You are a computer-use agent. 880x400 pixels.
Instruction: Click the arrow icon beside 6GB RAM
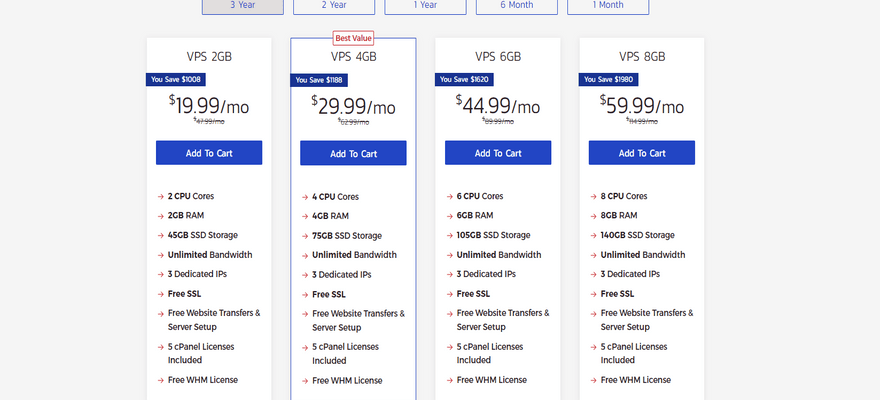point(450,216)
